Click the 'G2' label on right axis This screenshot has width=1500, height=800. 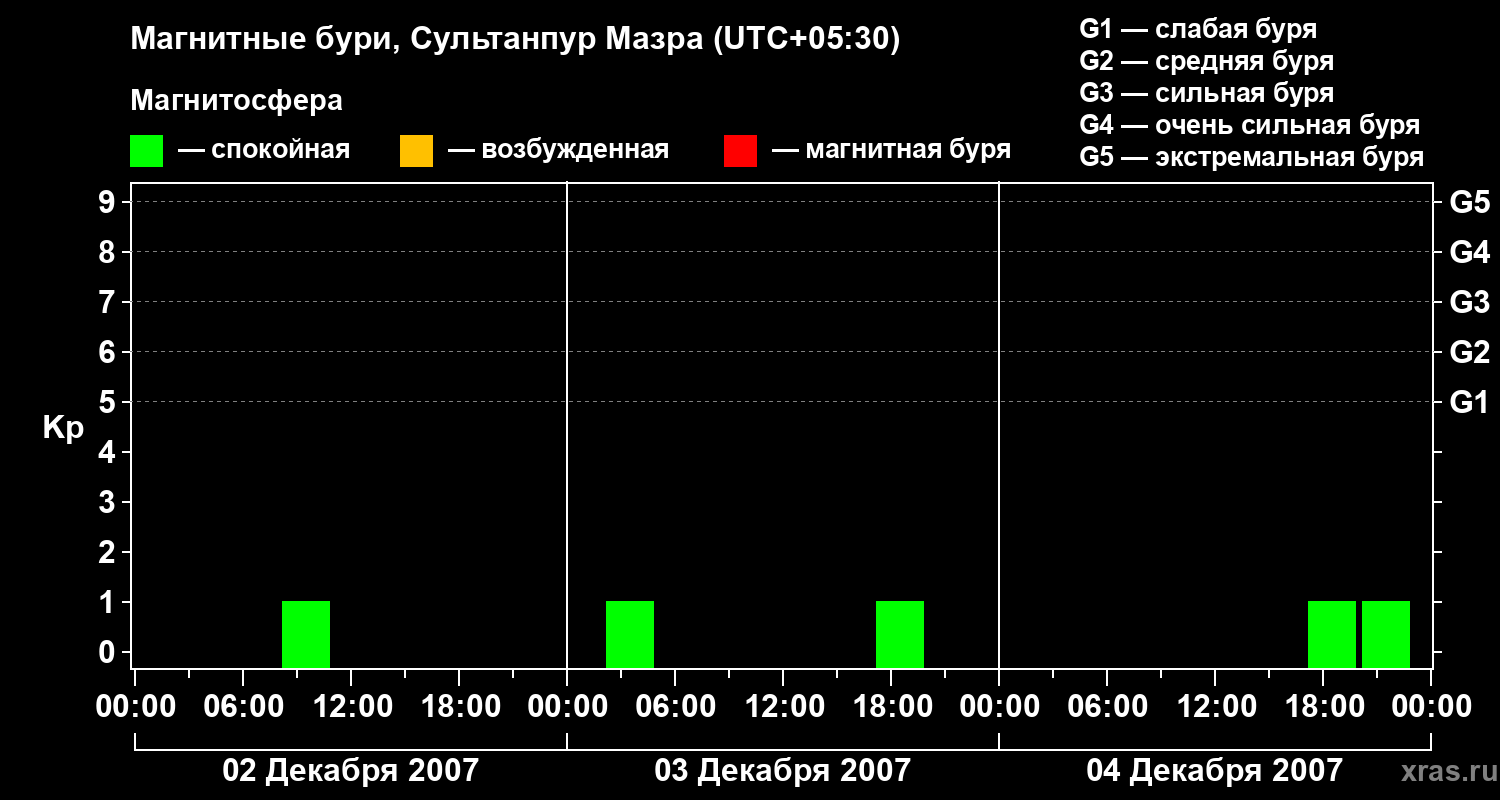[1469, 352]
